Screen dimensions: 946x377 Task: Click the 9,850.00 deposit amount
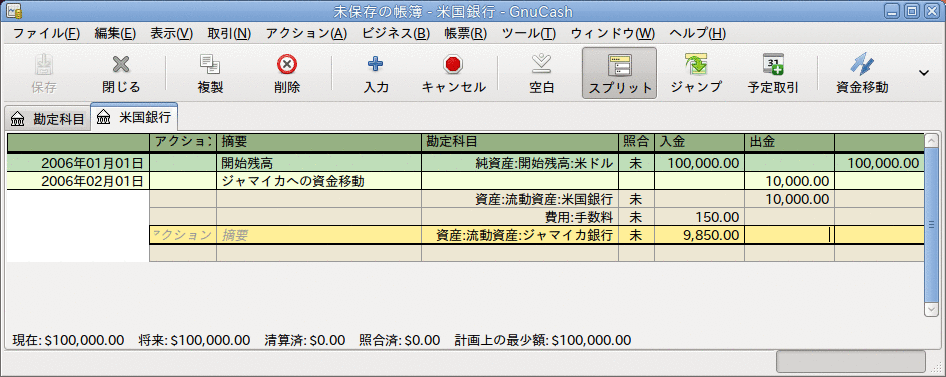point(699,235)
